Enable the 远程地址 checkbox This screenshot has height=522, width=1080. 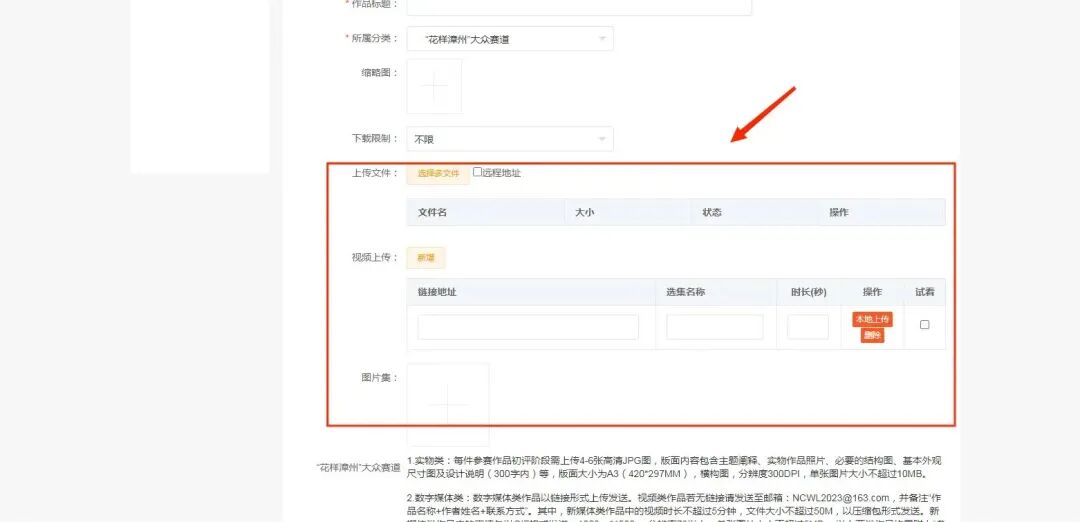tap(477, 172)
